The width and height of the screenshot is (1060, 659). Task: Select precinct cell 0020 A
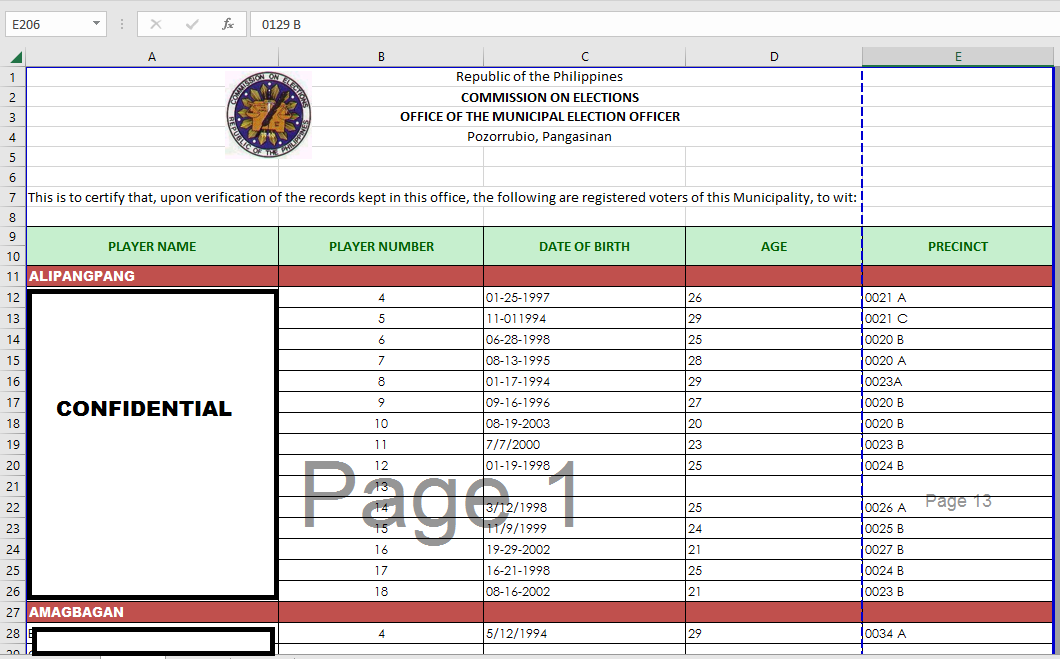958,360
